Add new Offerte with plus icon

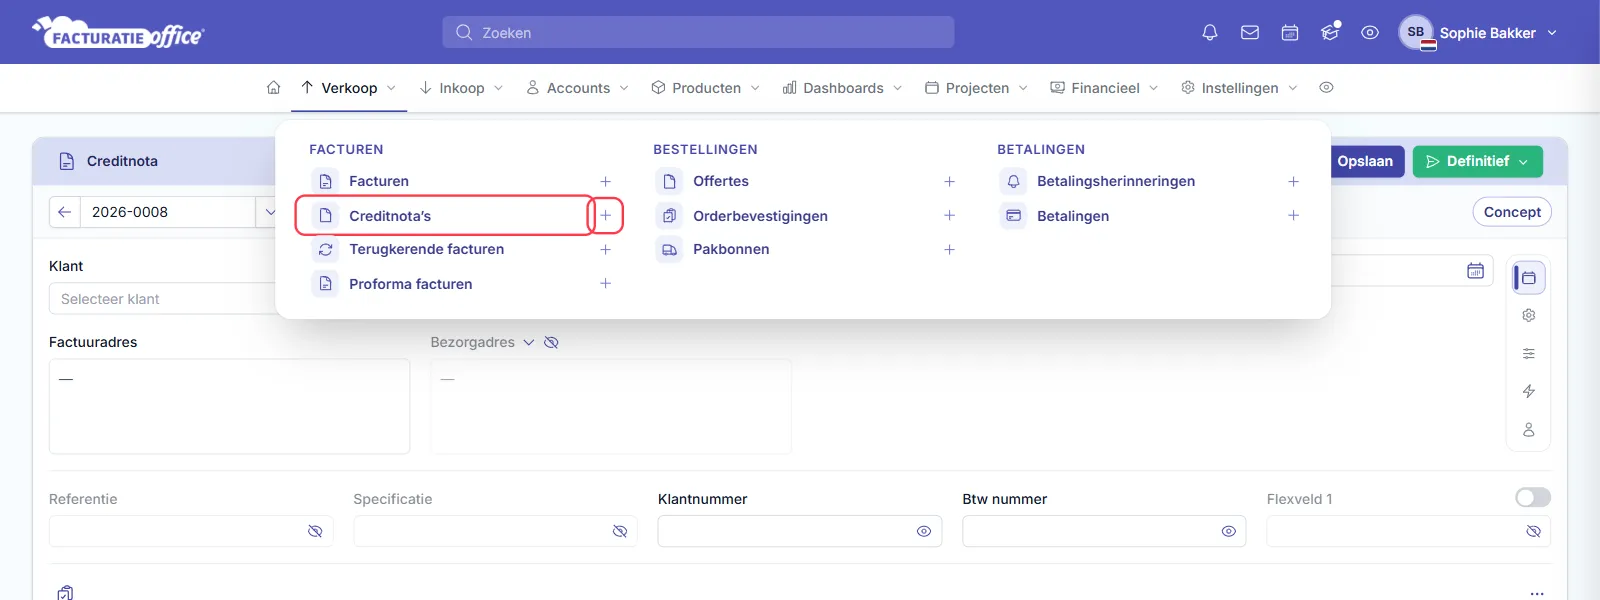(x=949, y=181)
